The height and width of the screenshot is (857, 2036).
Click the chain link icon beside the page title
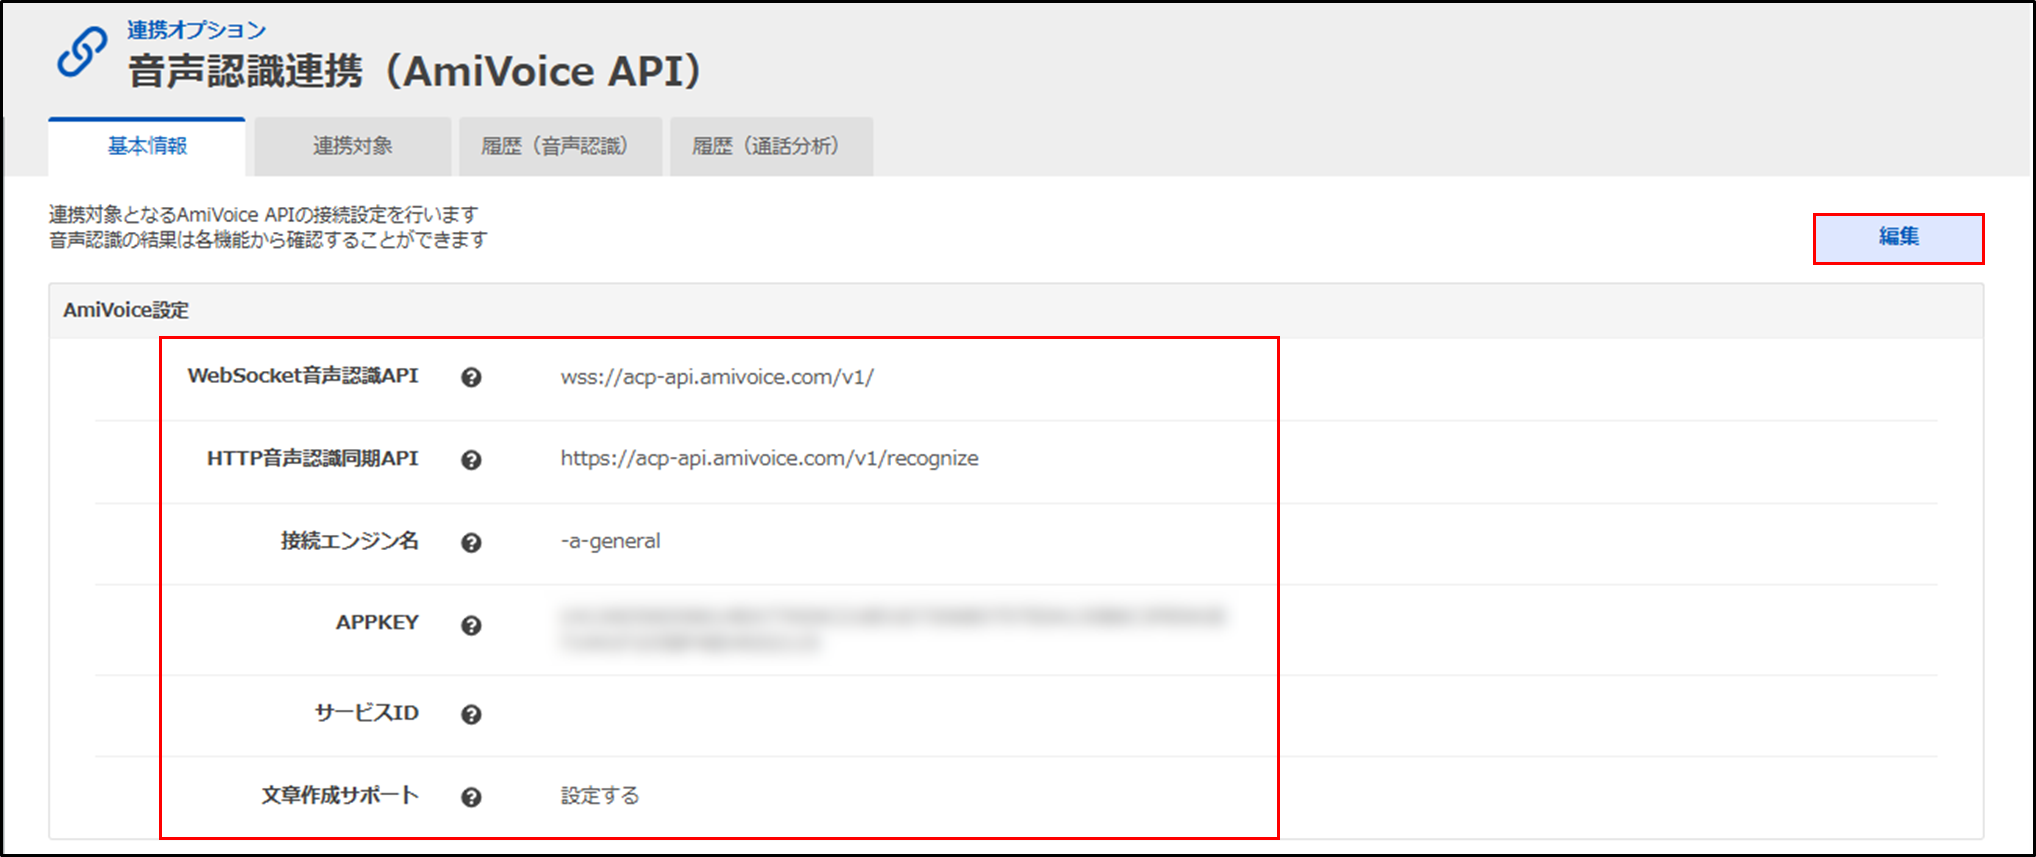pos(81,52)
